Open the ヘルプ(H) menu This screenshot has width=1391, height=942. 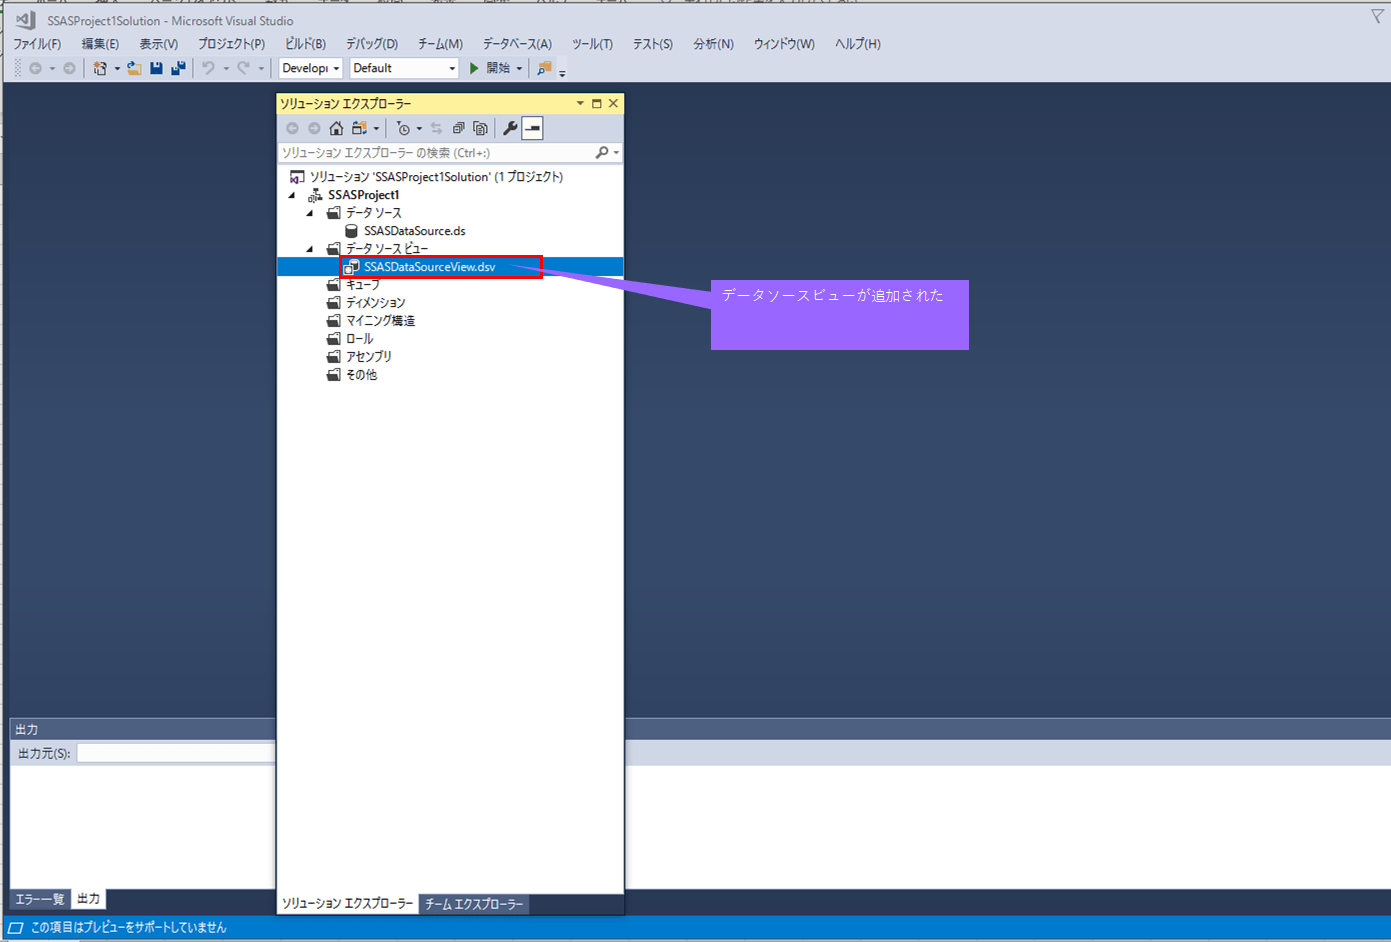[858, 44]
